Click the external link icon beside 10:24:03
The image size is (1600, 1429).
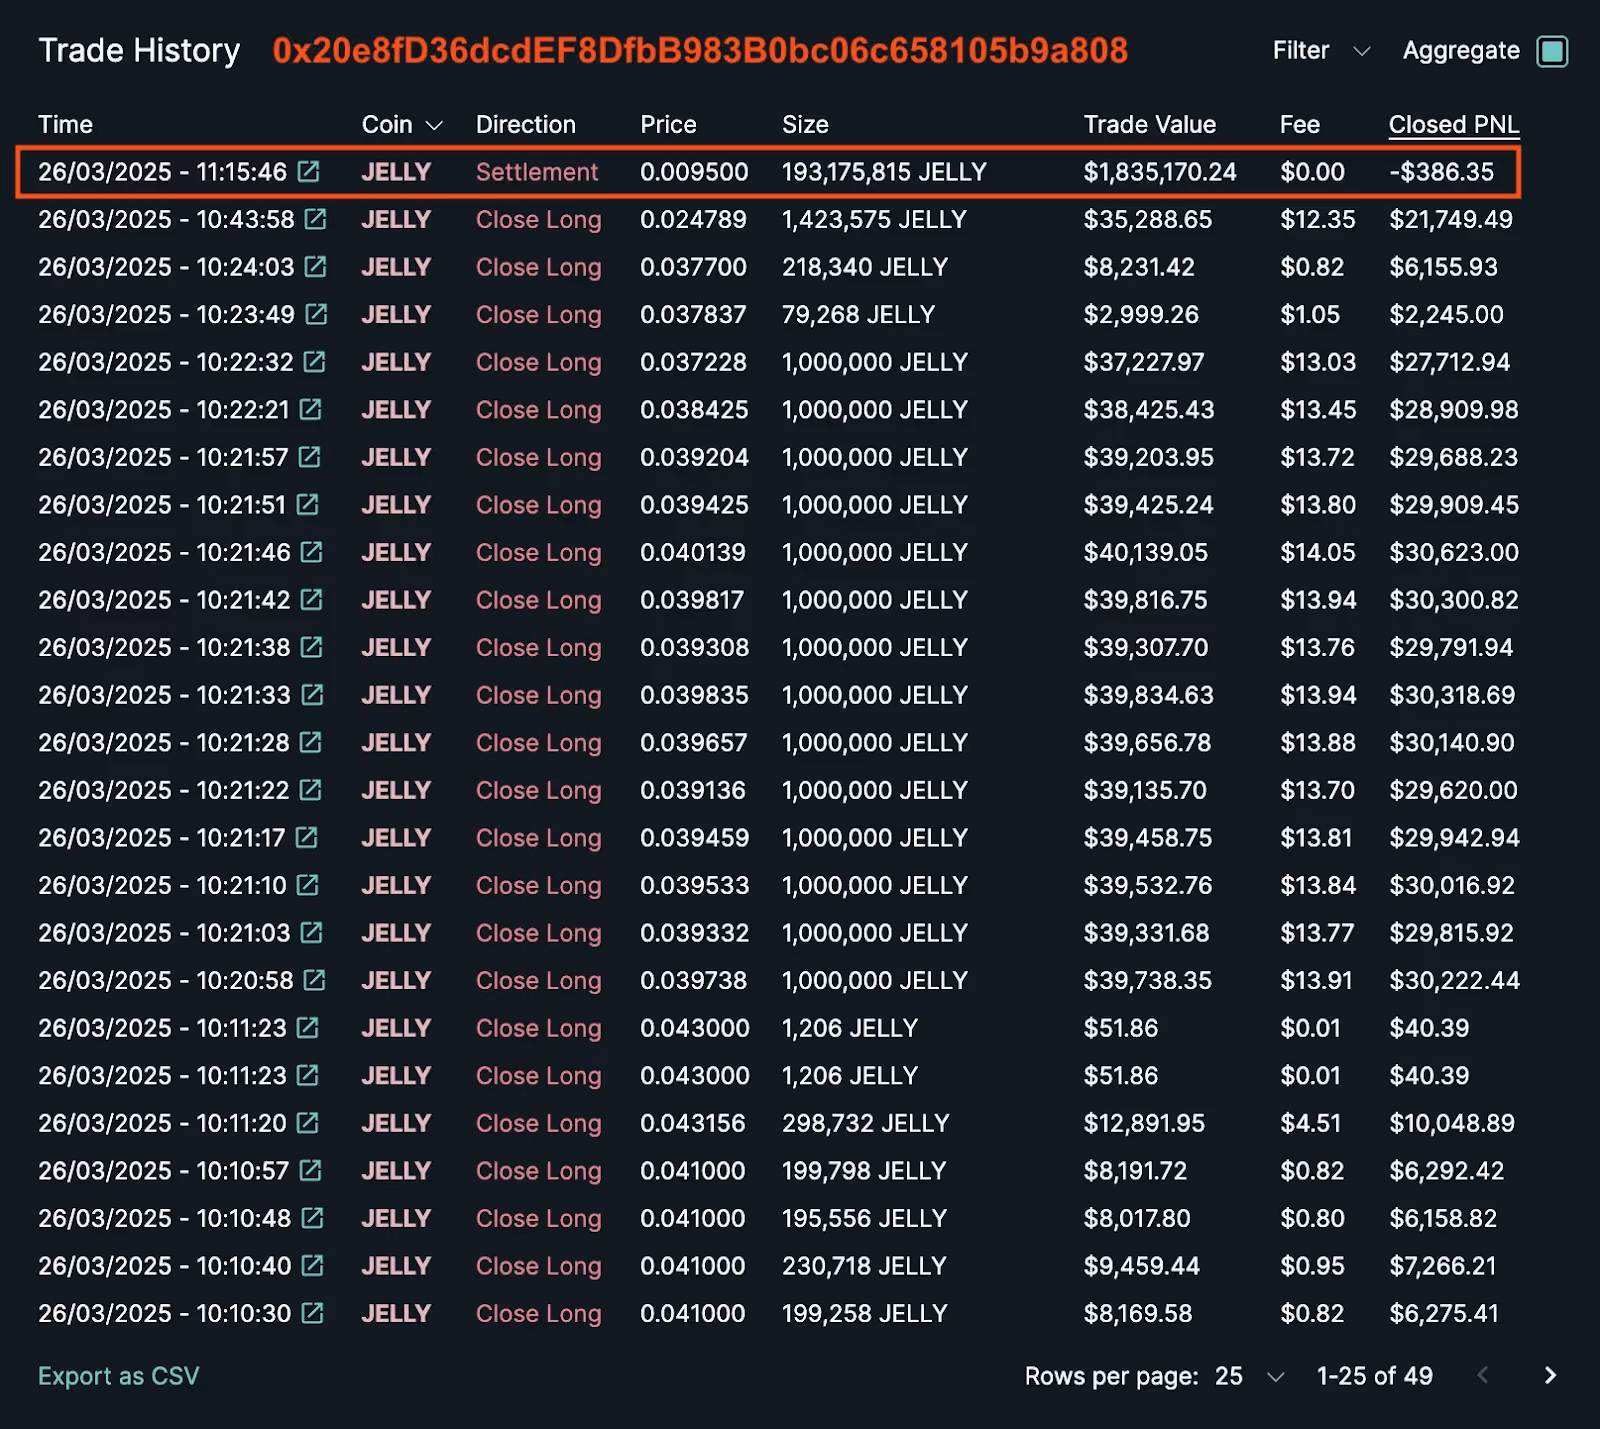316,267
